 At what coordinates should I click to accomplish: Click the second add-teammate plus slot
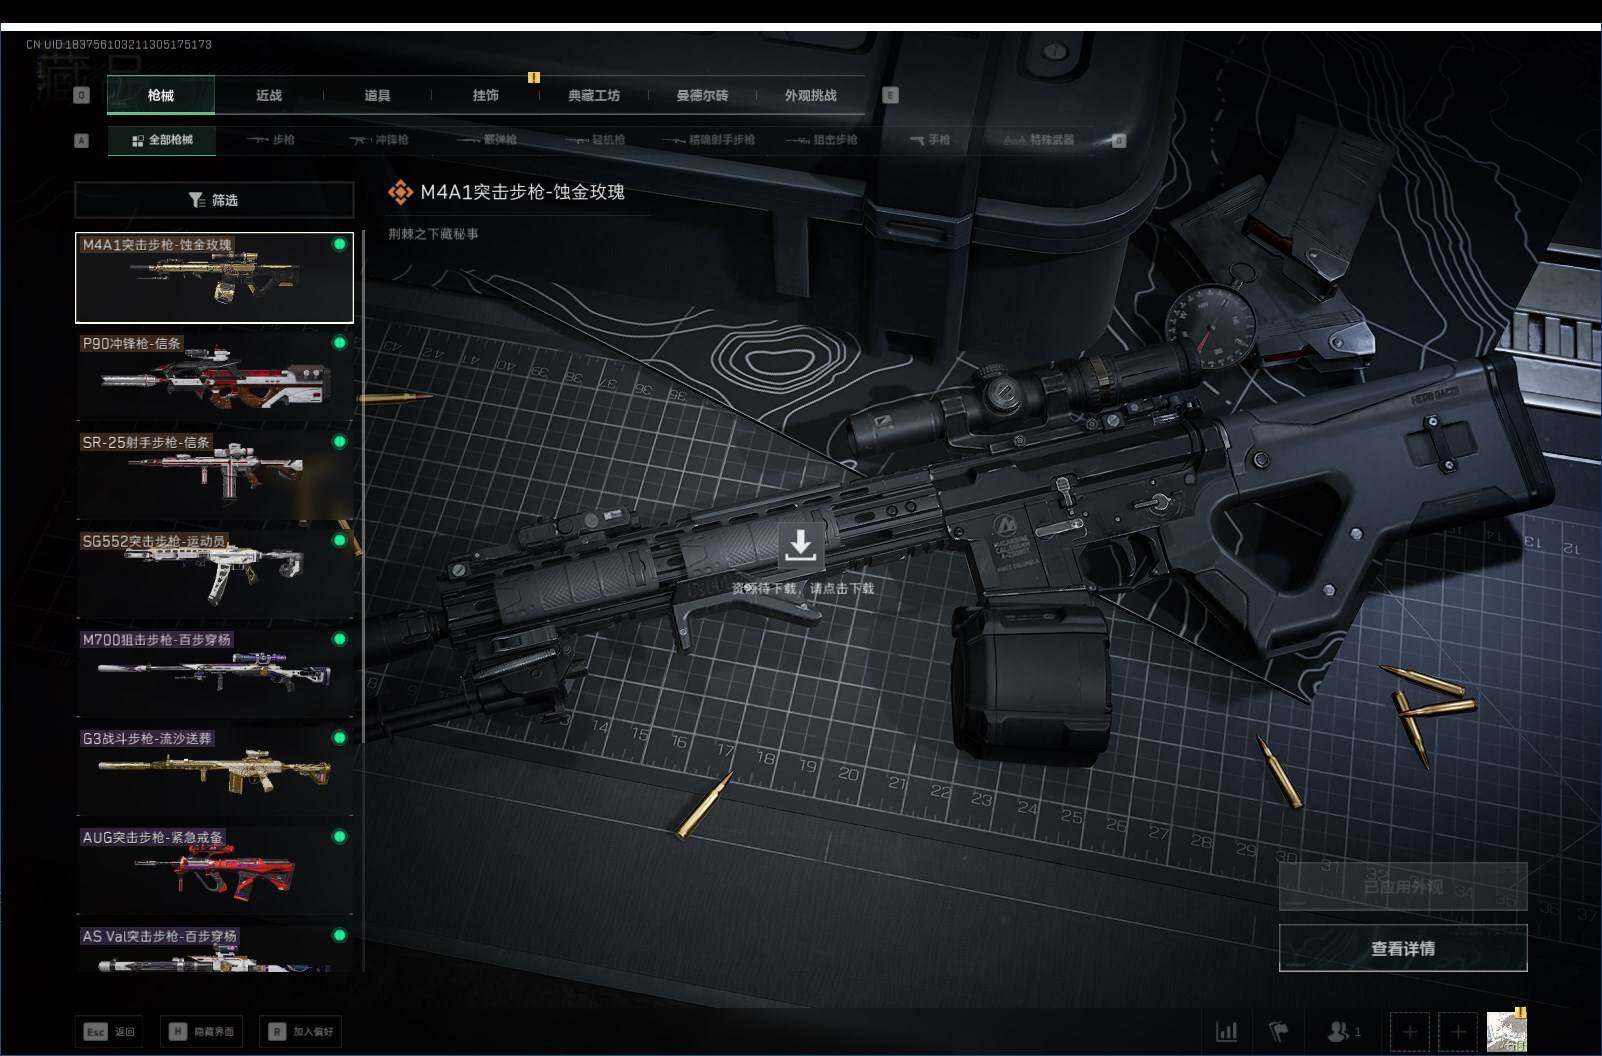(x=1458, y=1031)
